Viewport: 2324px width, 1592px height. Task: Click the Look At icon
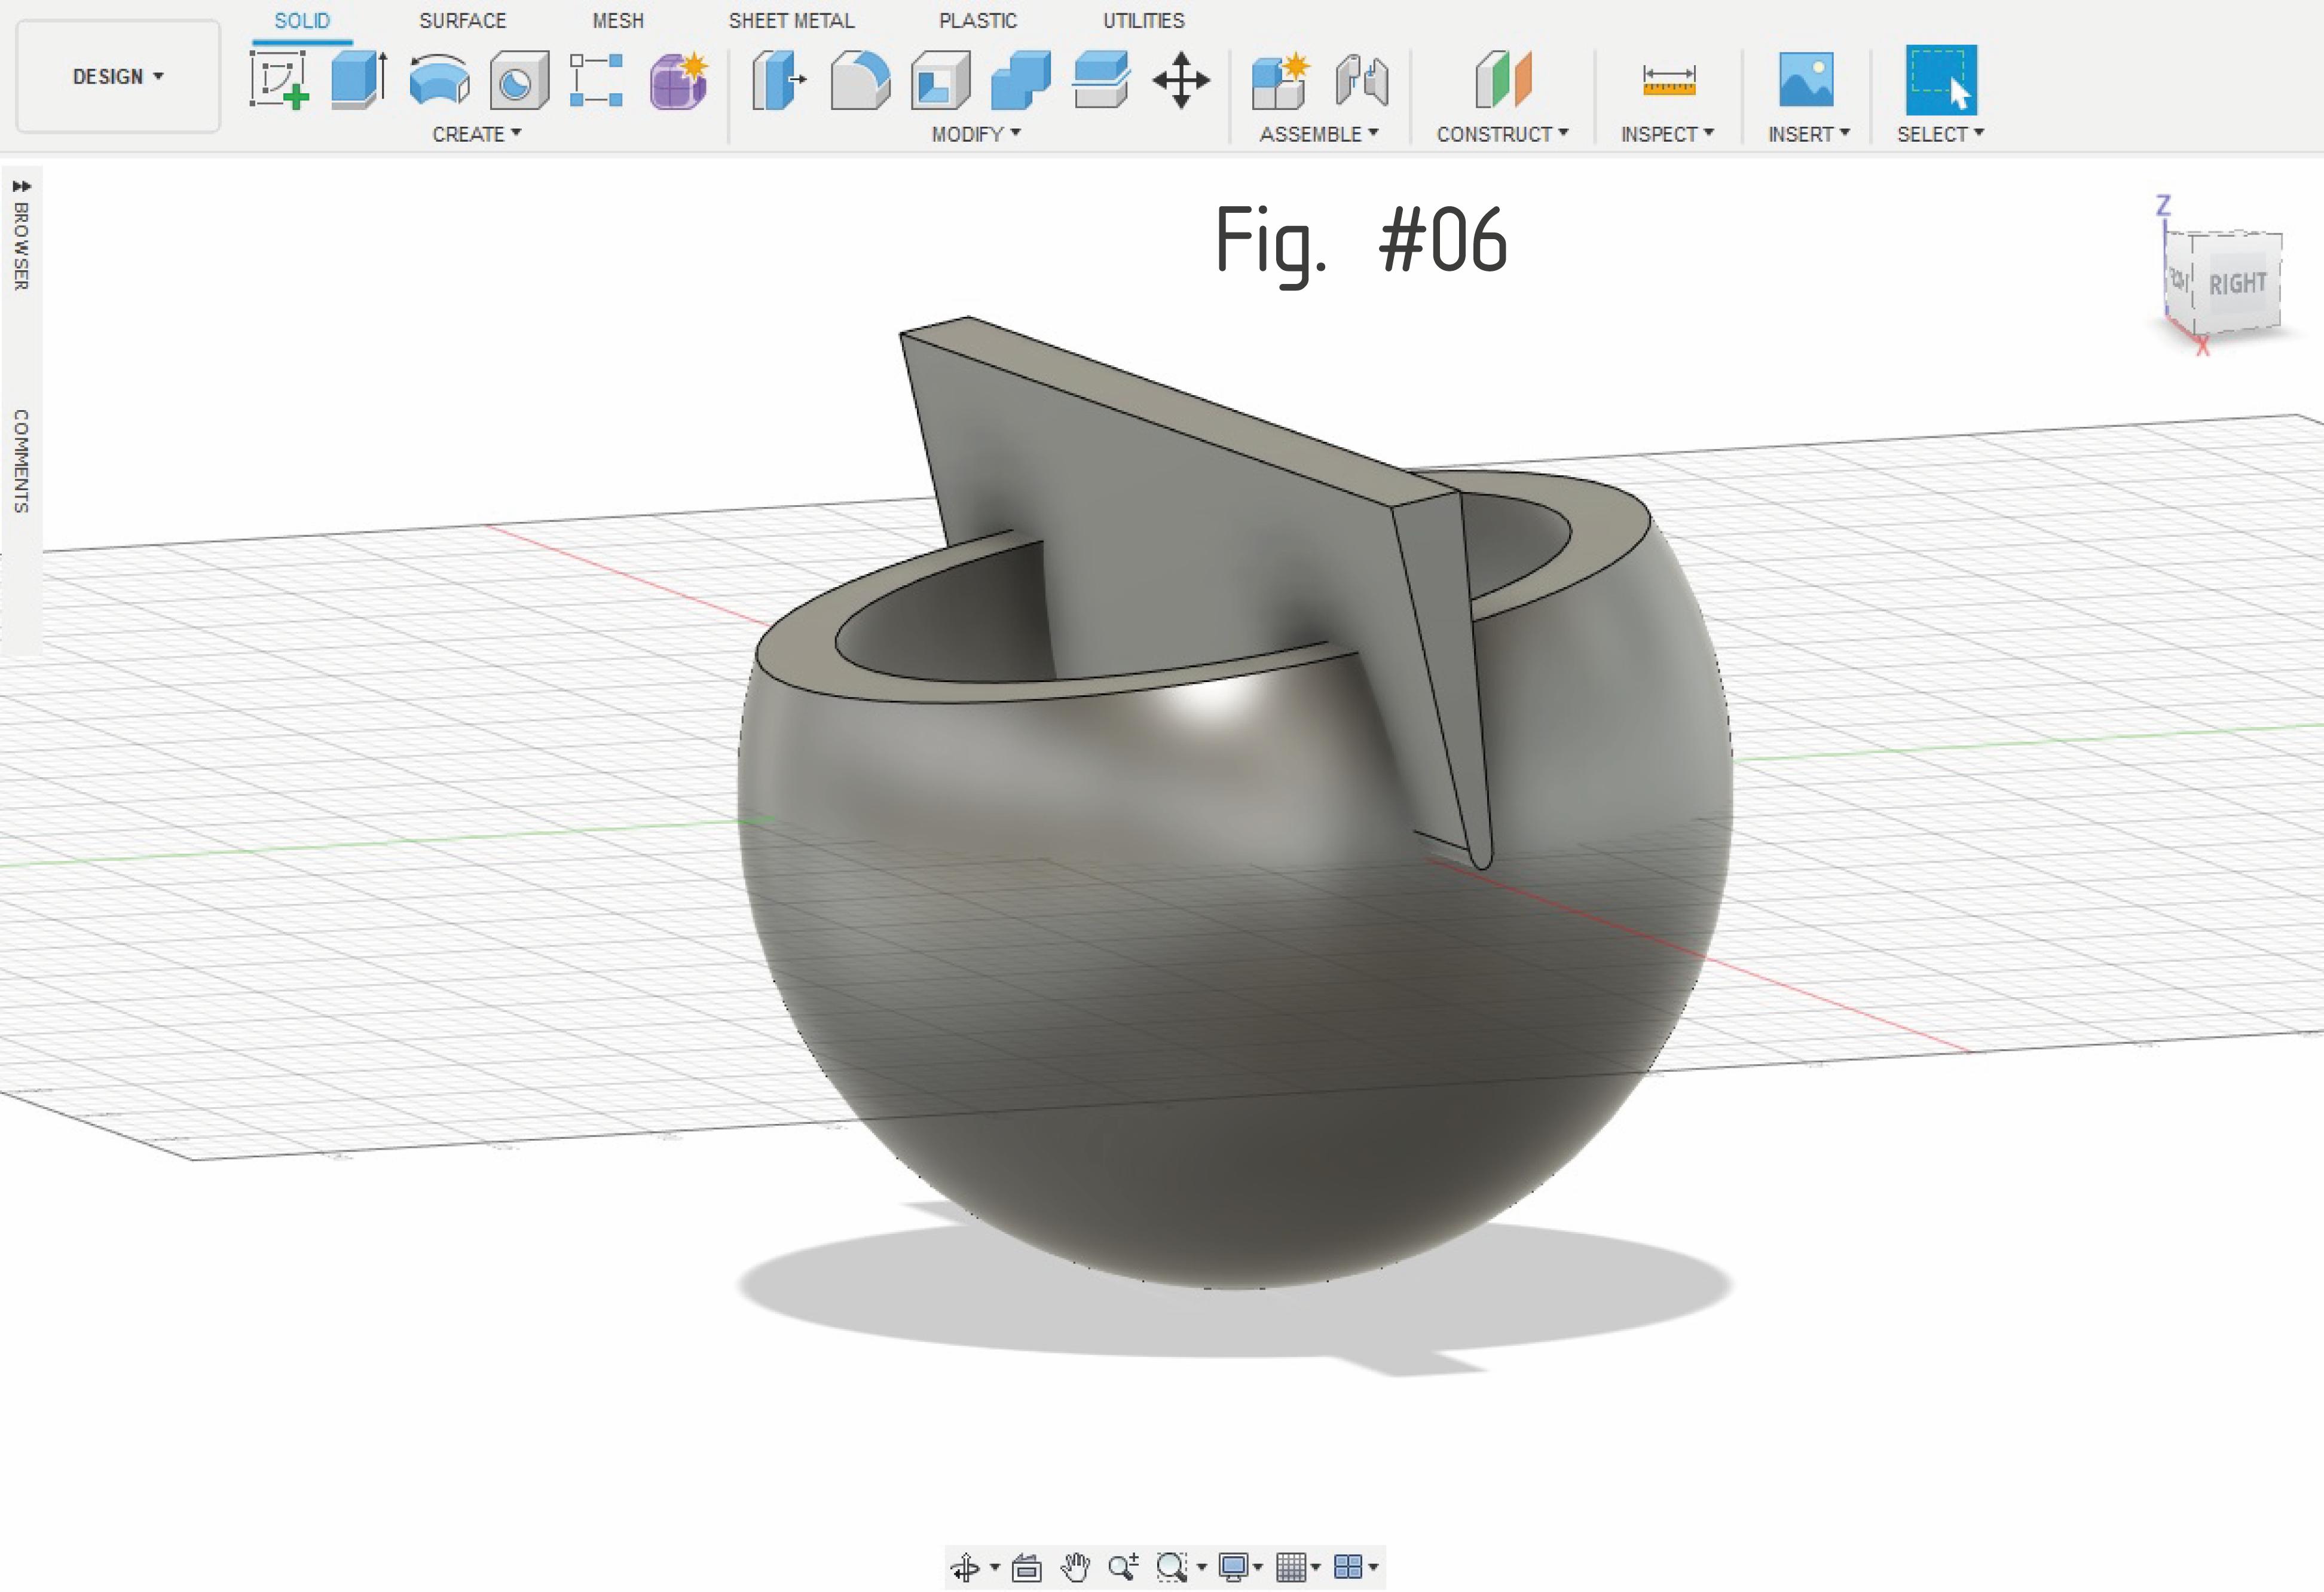1026,1567
